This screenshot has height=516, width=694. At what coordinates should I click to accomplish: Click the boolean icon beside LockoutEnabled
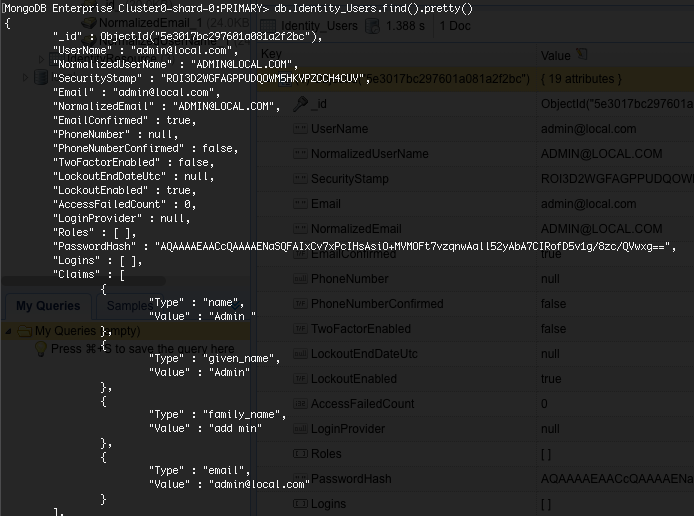(x=300, y=379)
